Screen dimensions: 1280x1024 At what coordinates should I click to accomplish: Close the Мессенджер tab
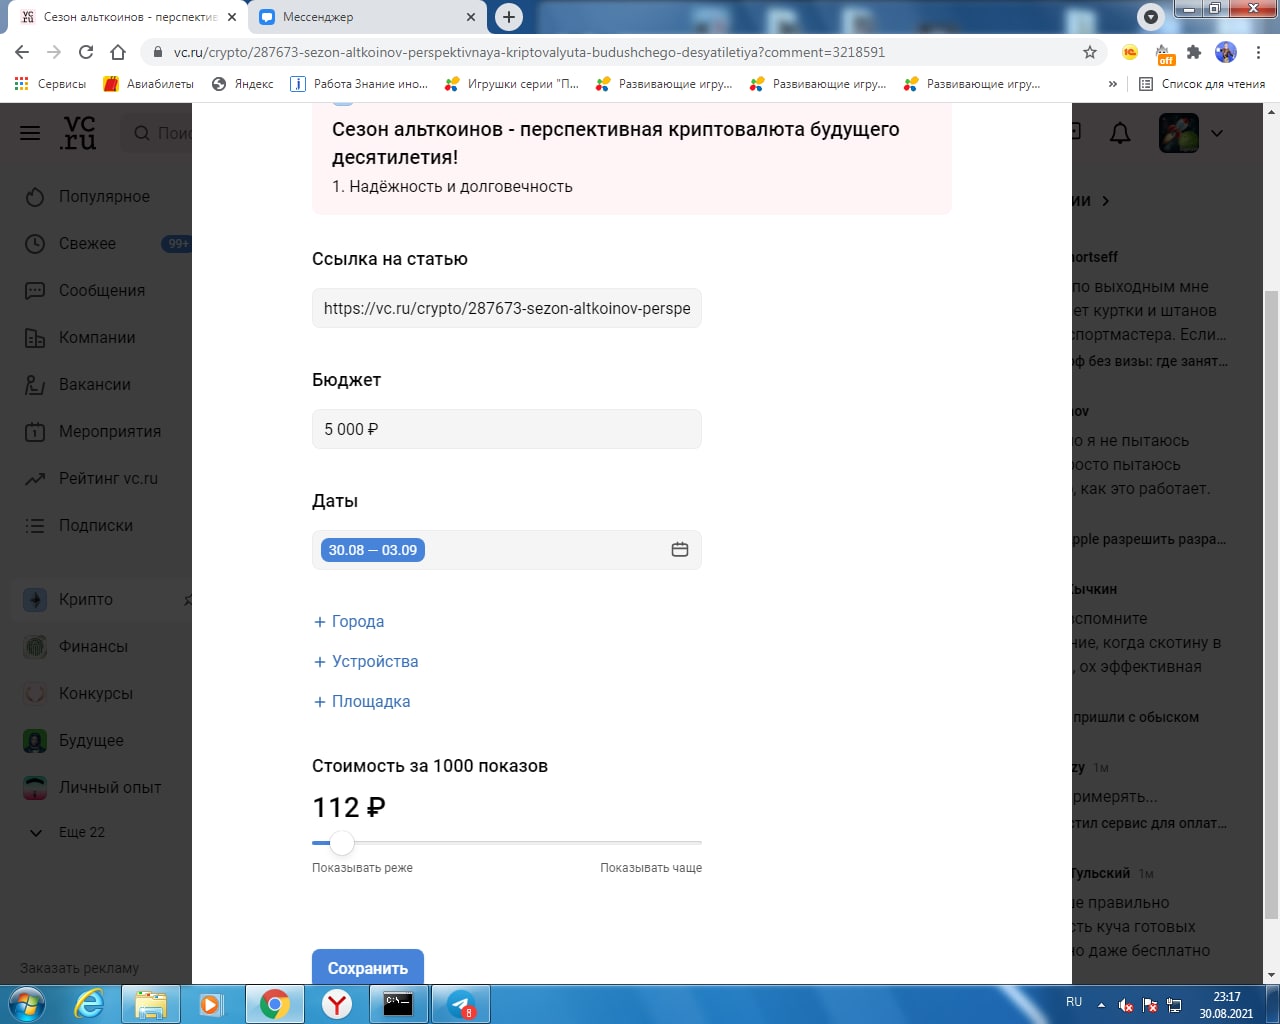coord(471,17)
